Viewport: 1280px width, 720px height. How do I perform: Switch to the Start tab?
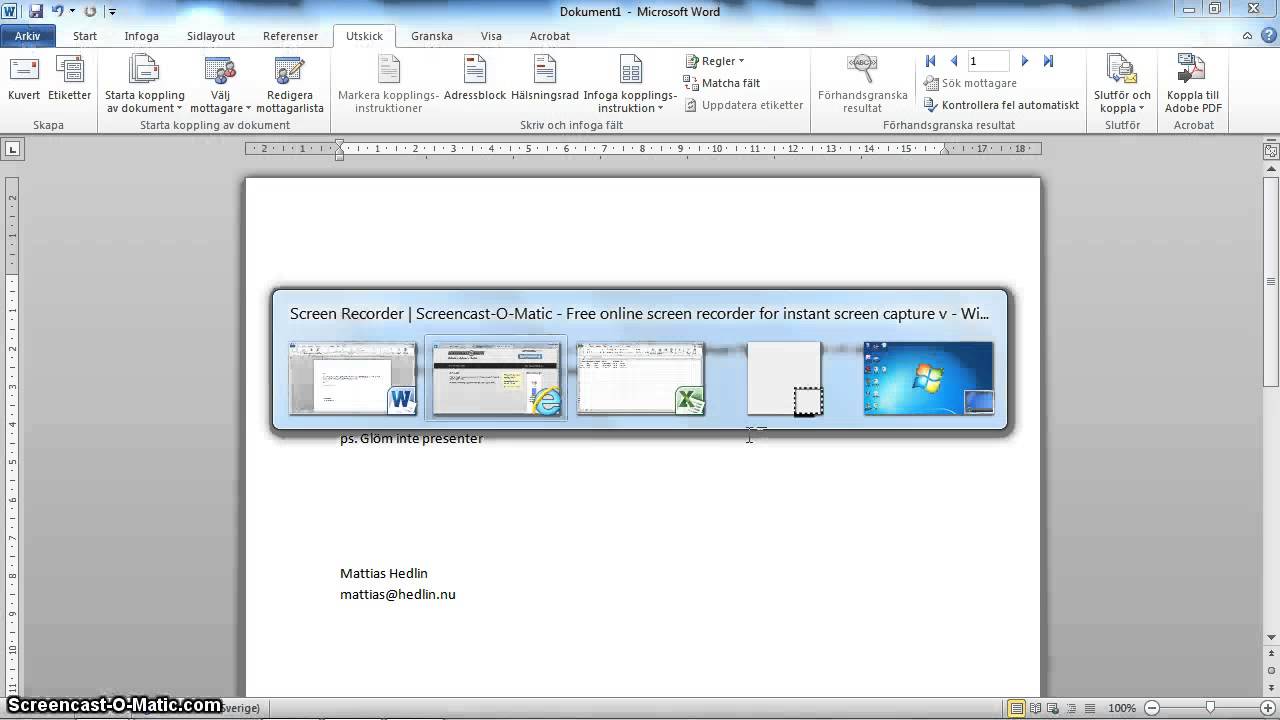(85, 36)
